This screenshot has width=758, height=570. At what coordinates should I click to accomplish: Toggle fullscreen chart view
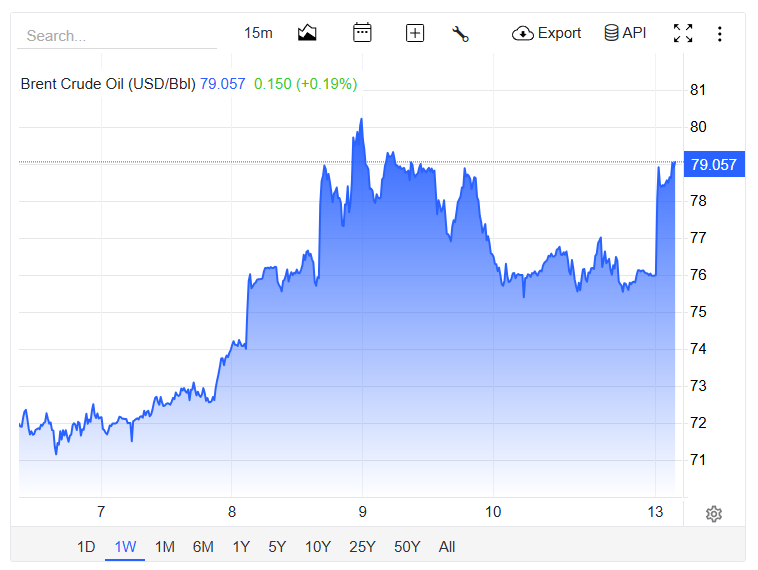pos(683,33)
